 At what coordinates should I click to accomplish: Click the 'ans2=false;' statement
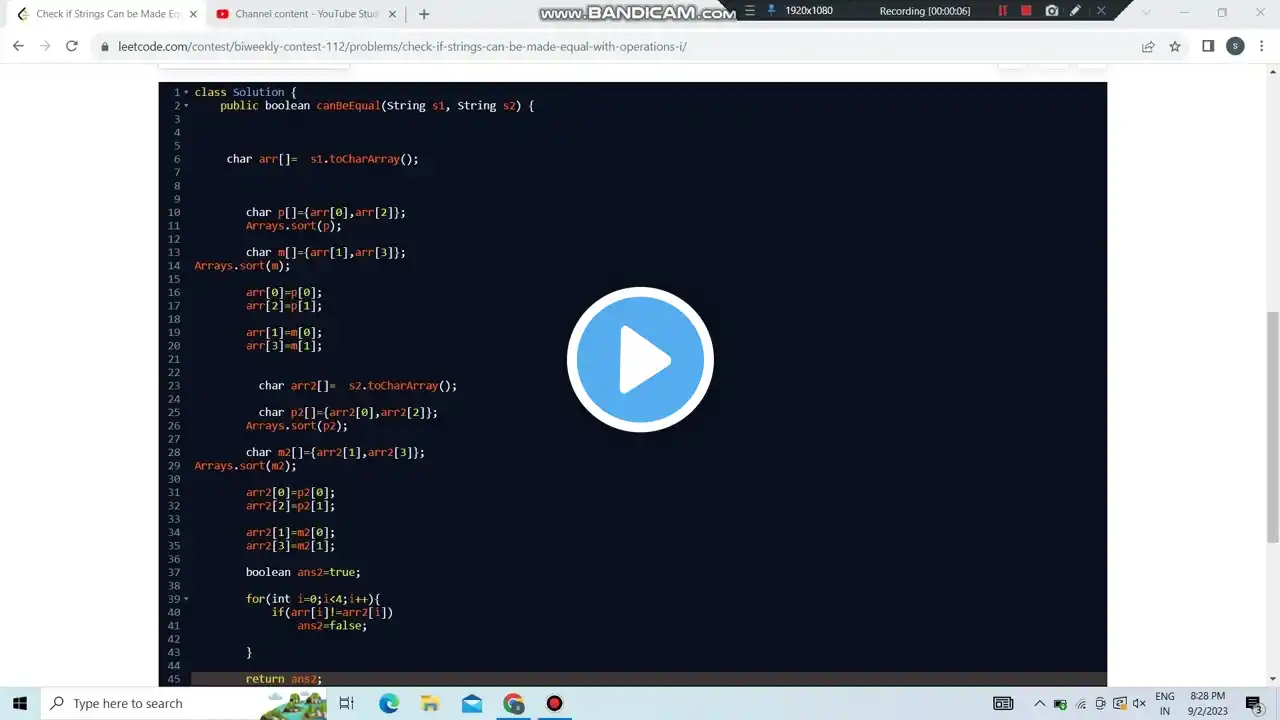(332, 626)
